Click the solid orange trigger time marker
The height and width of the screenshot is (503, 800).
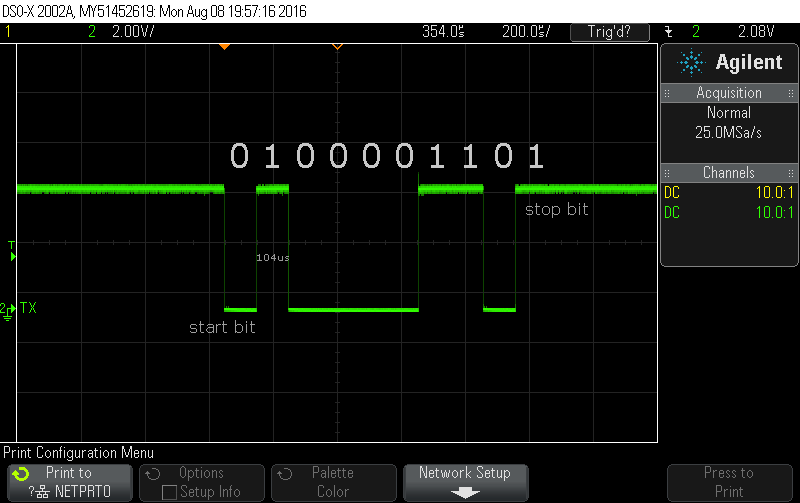(x=224, y=46)
